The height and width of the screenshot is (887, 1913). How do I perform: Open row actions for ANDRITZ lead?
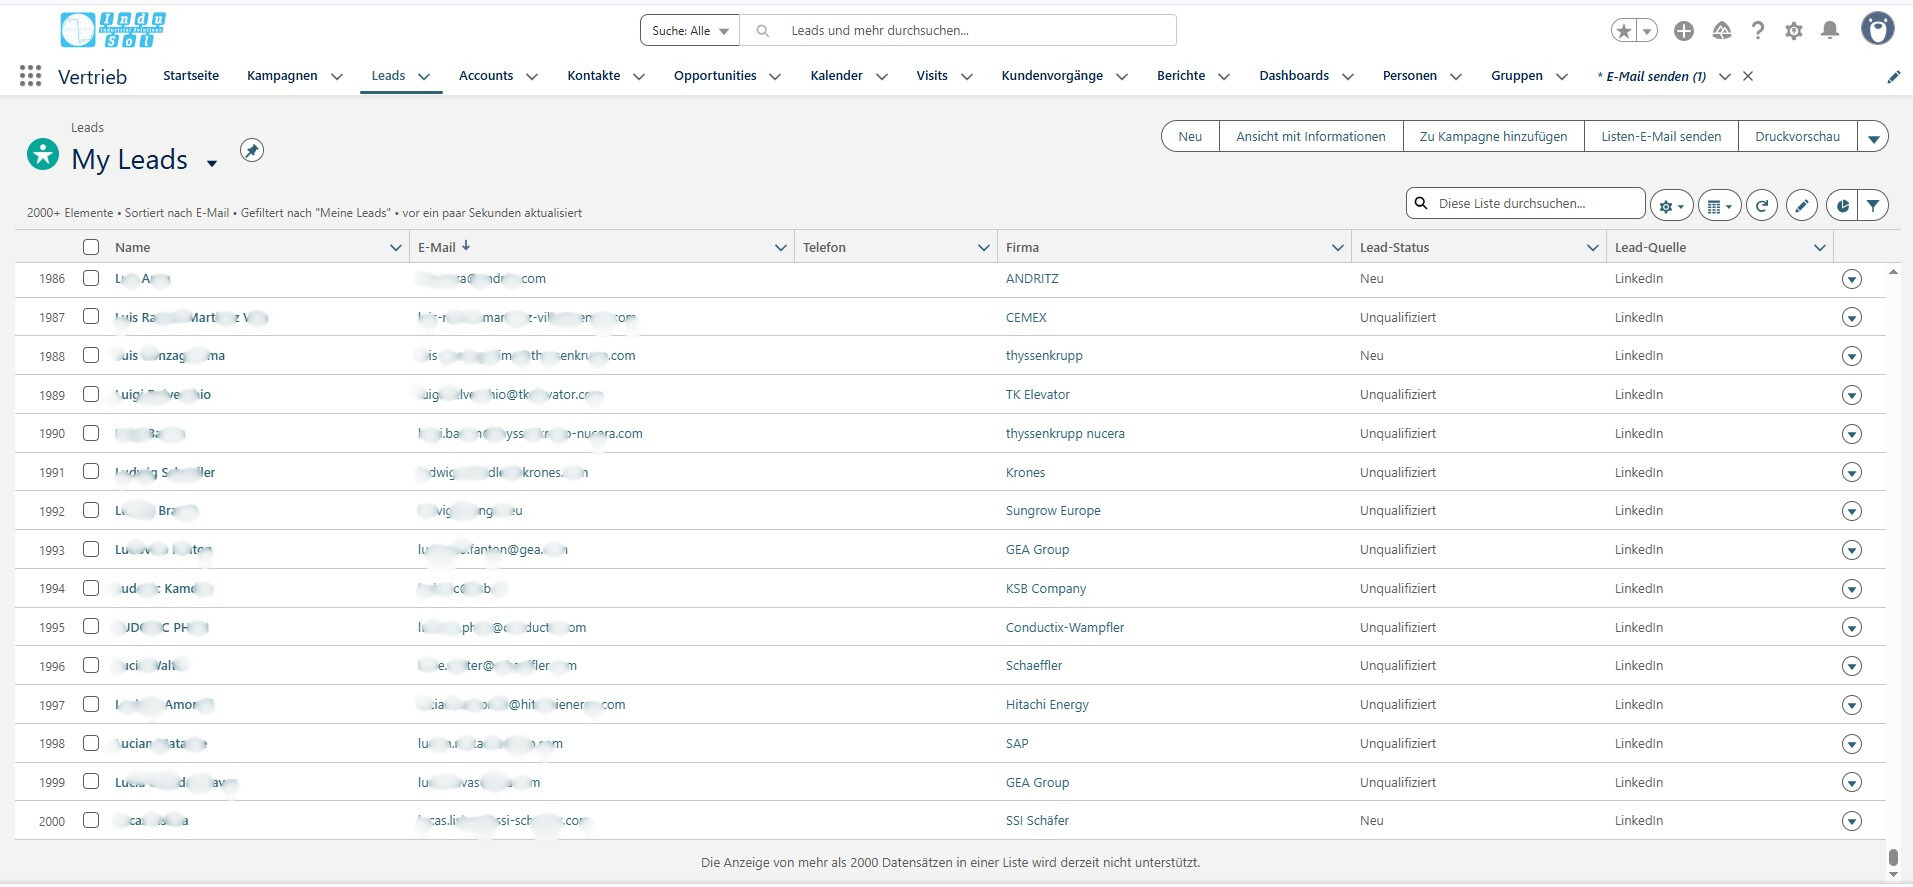pyautogui.click(x=1852, y=279)
